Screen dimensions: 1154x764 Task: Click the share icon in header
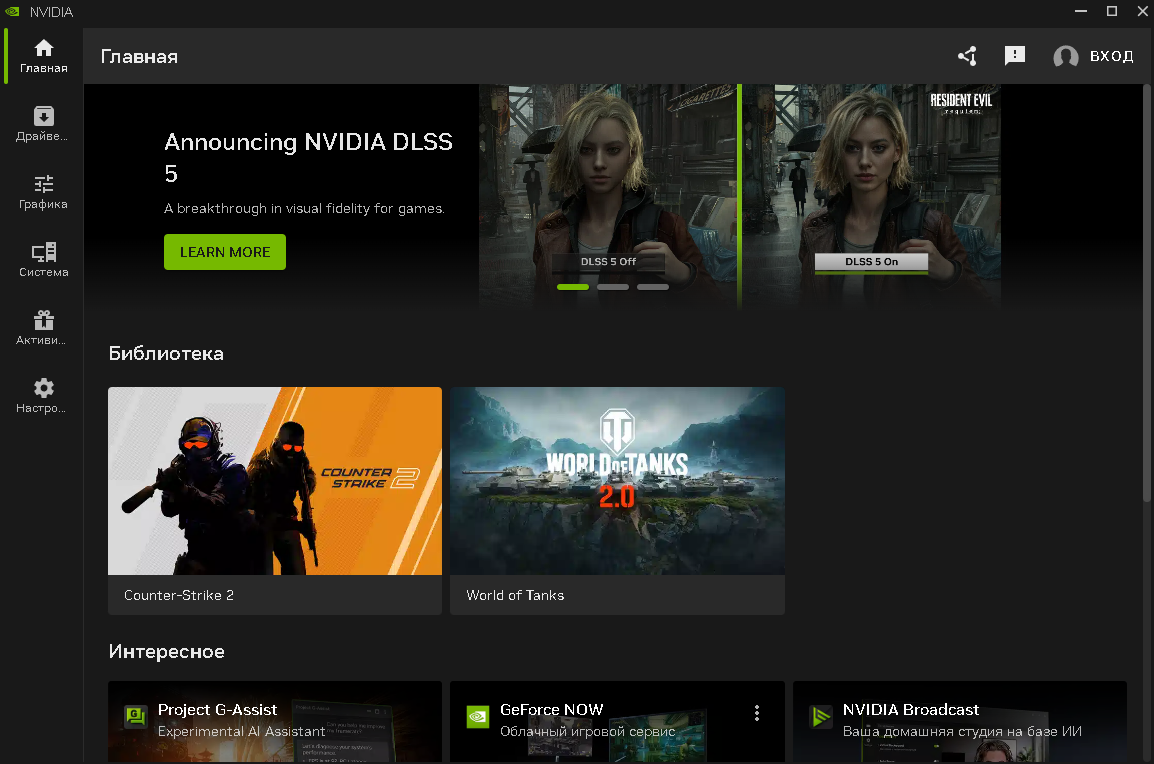[967, 56]
